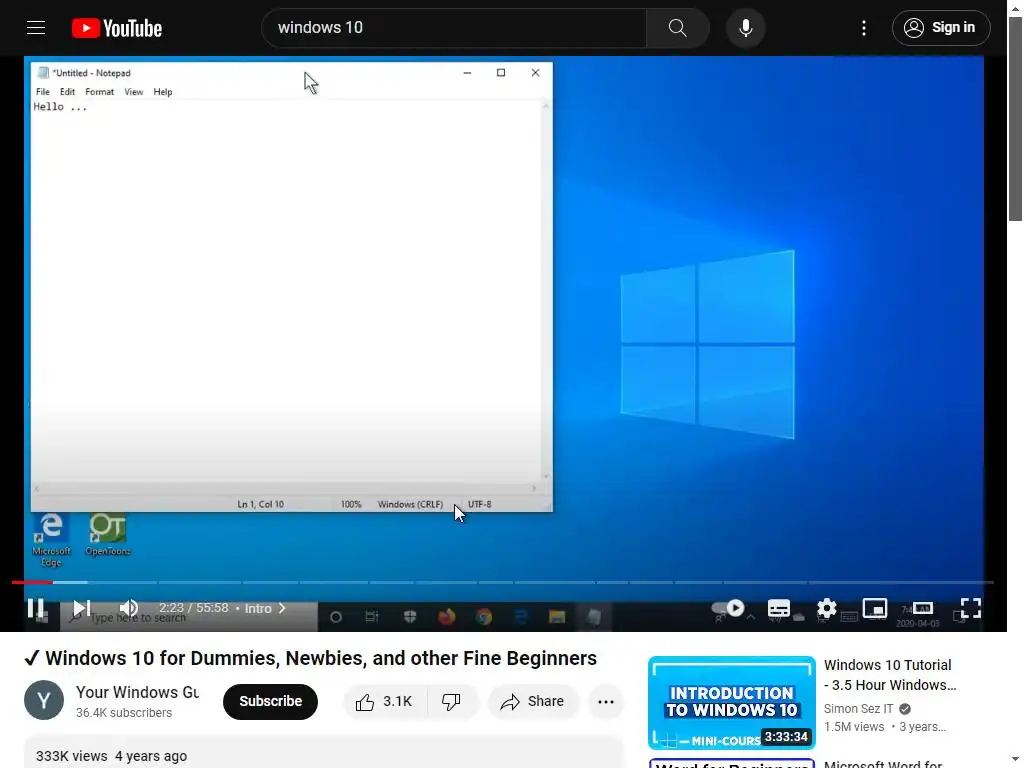
Task: Toggle theater mode
Action: point(922,608)
